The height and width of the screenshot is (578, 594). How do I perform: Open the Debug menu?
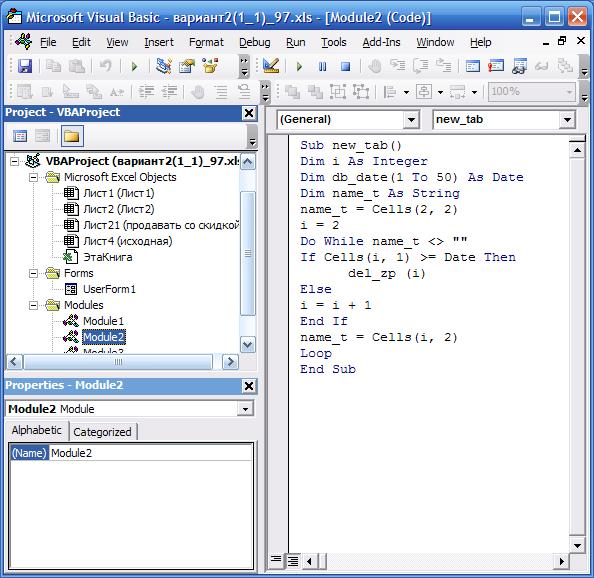coord(255,42)
